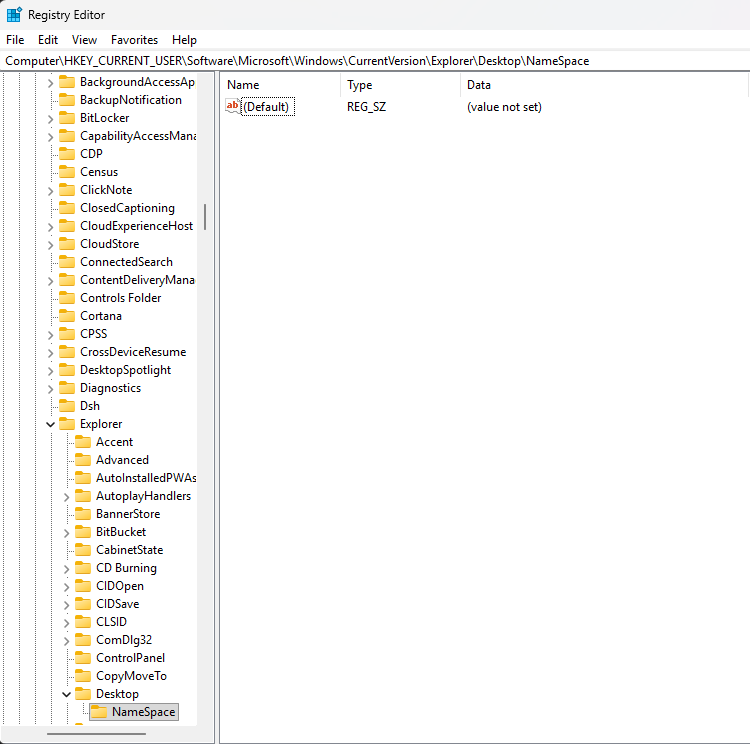The image size is (750, 744).
Task: Select the ClickNote key label
Action: pyautogui.click(x=106, y=190)
